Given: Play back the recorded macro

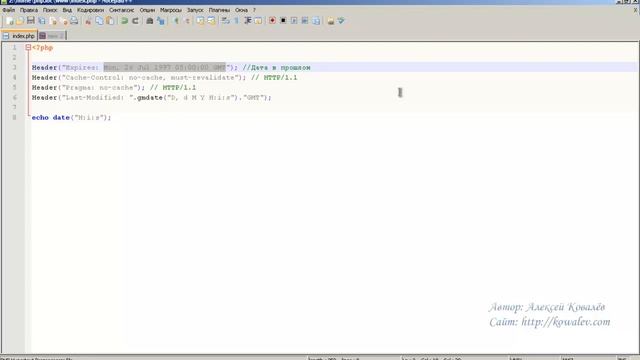Looking at the screenshot, I should click(x=294, y=21).
